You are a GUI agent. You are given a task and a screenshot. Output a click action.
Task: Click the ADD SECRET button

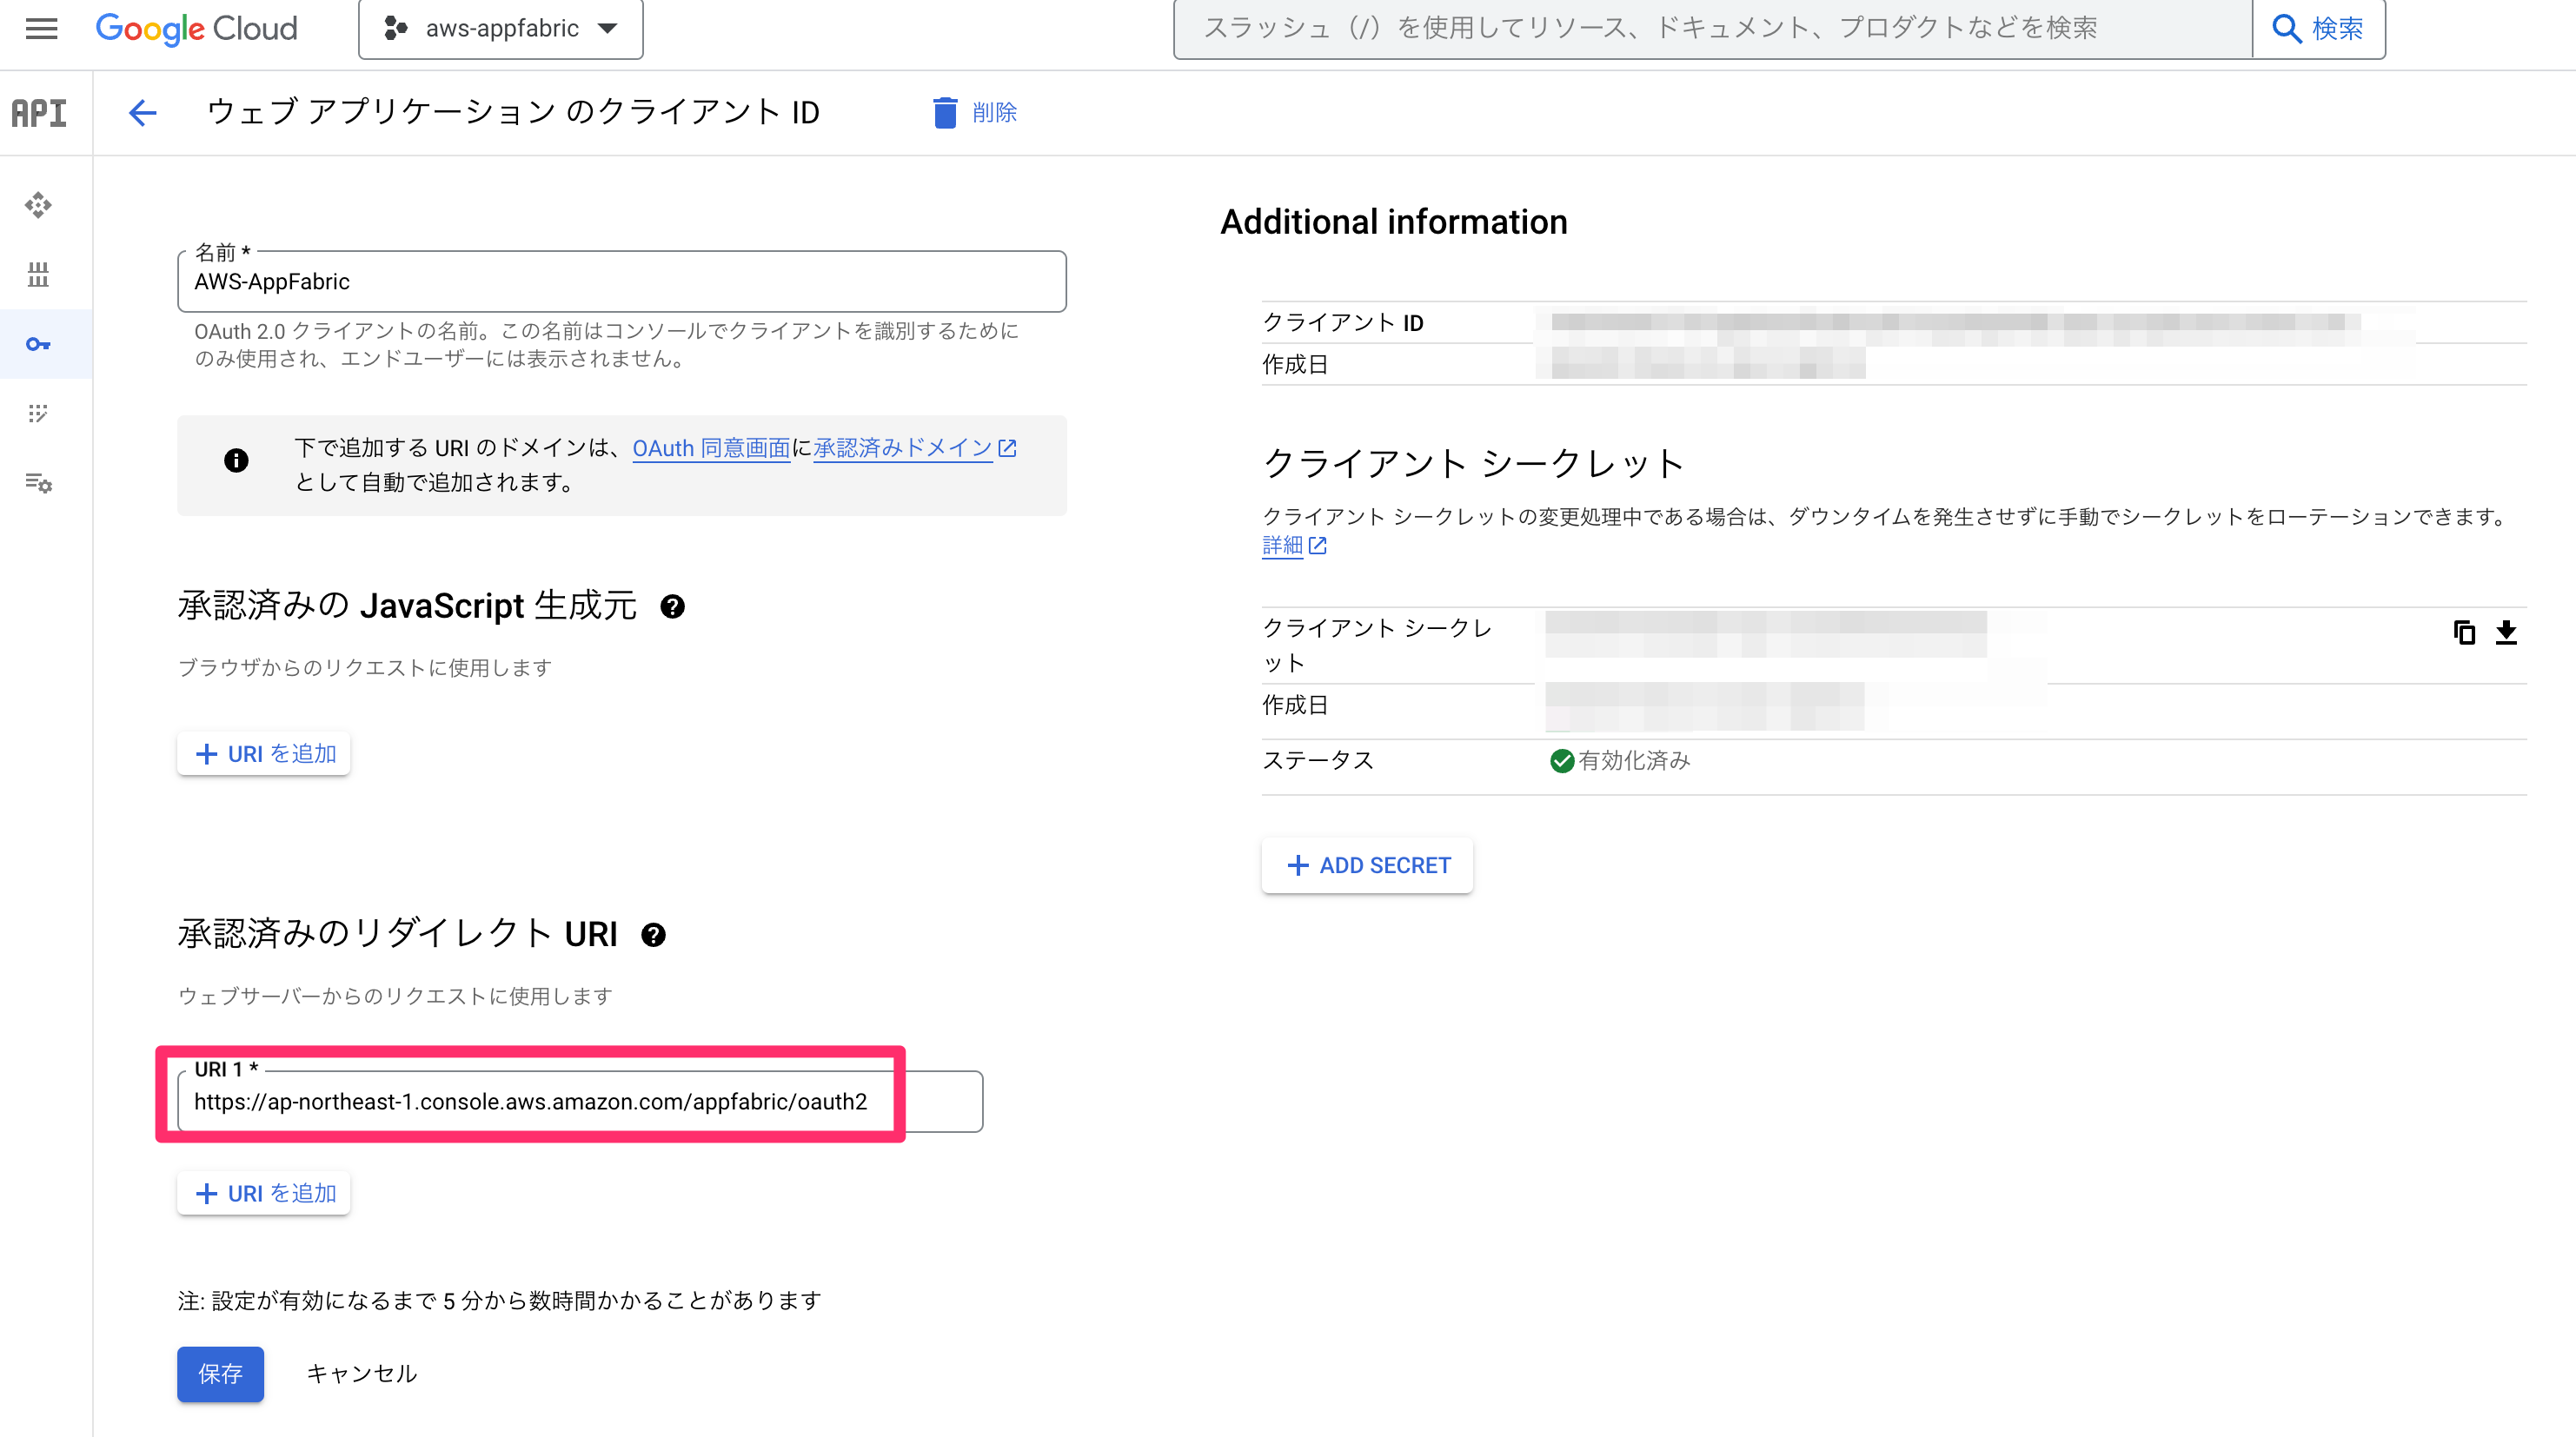coord(1367,865)
